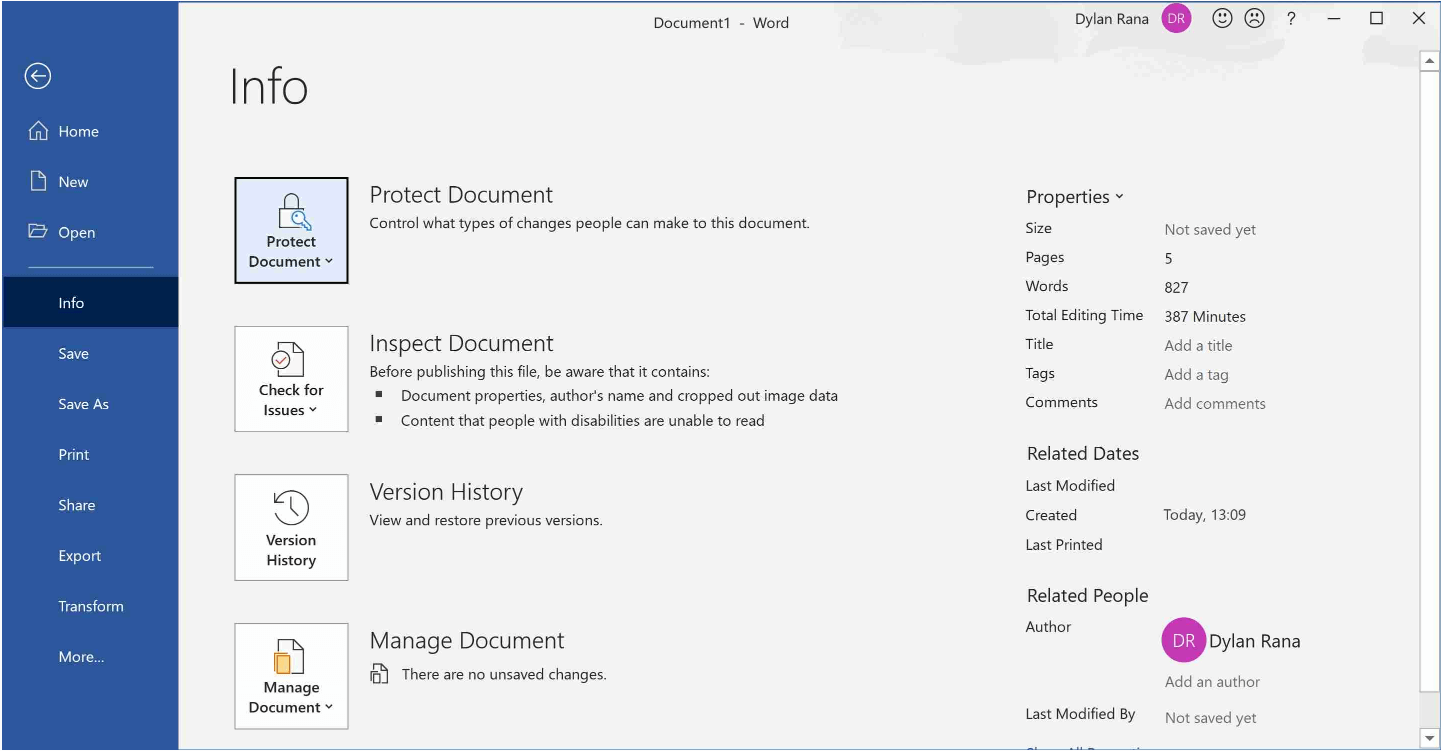Open the Manage Document menu

[290, 676]
